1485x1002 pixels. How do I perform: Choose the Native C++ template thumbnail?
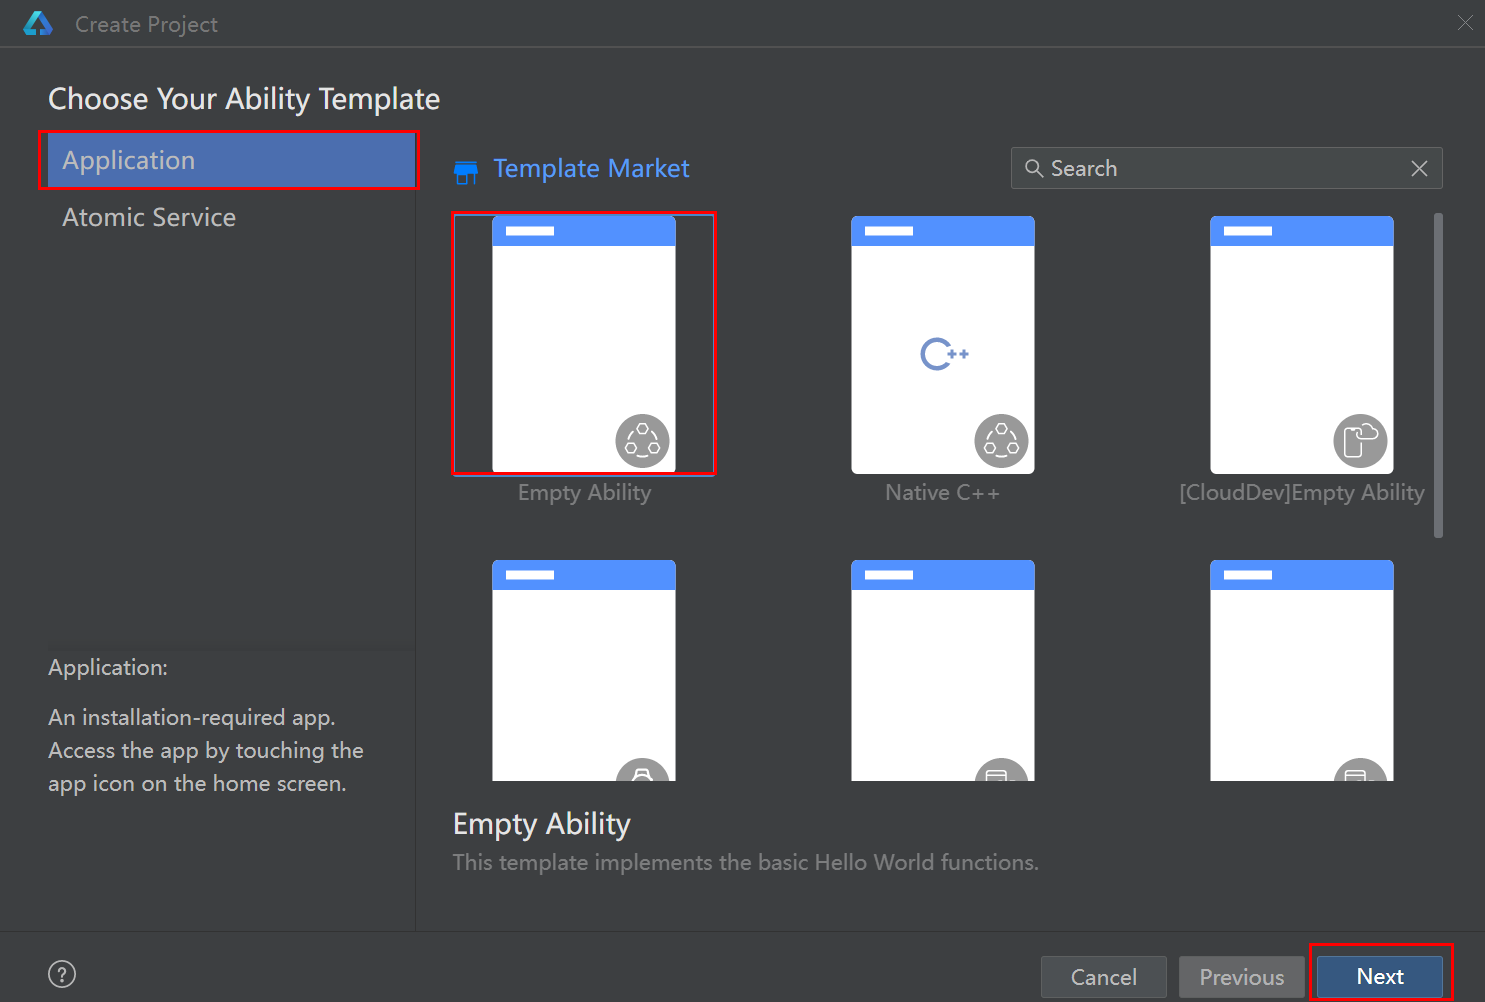pyautogui.click(x=943, y=344)
